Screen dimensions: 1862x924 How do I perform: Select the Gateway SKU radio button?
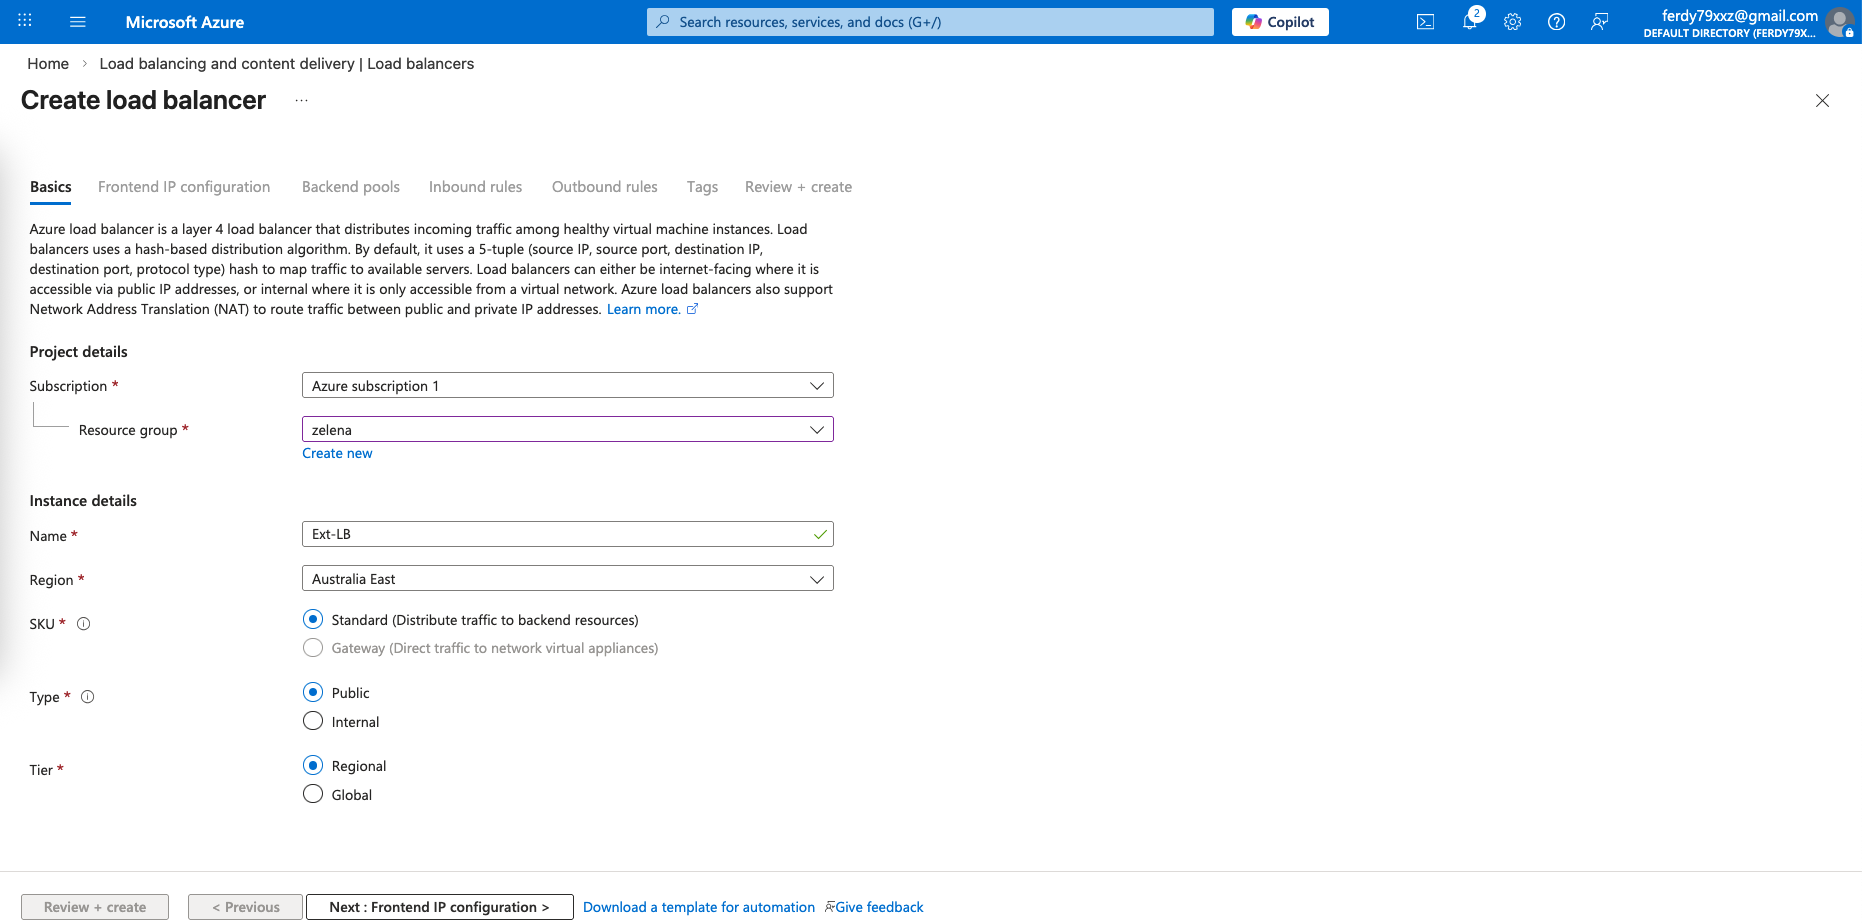coord(313,648)
